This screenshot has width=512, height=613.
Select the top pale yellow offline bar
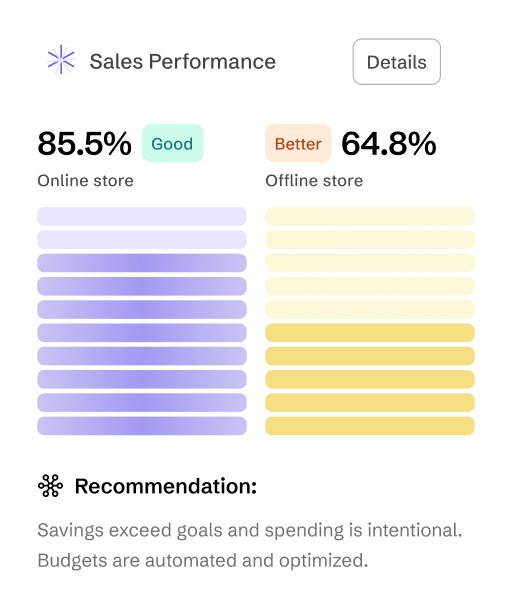point(370,217)
